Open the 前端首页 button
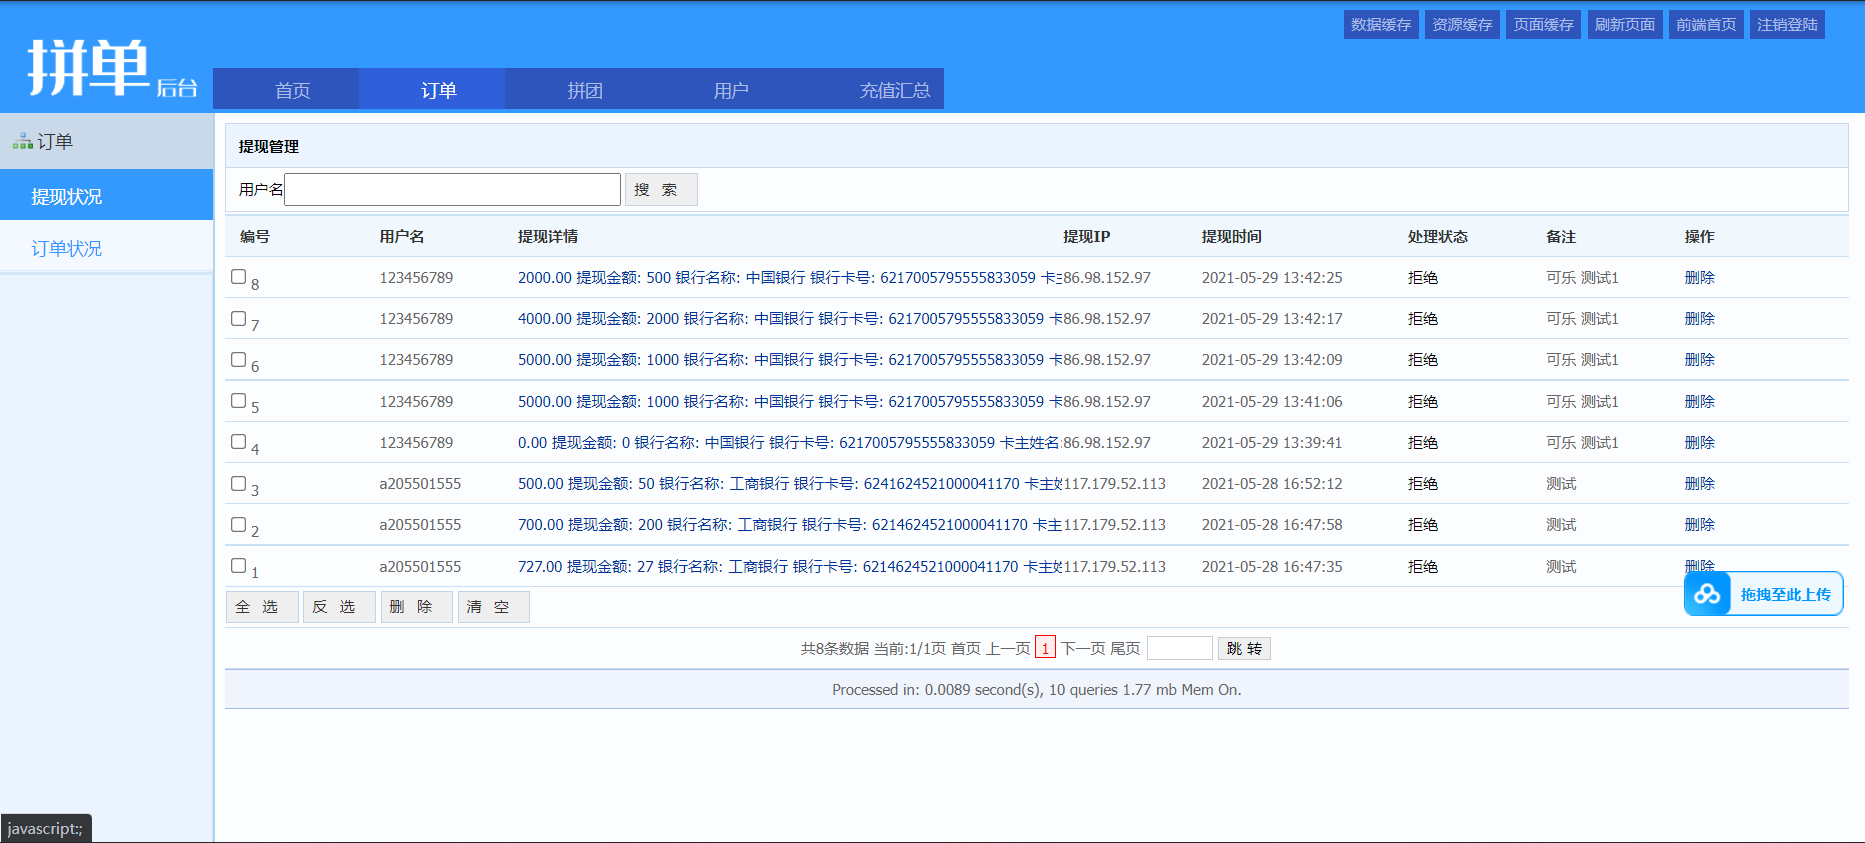This screenshot has width=1865, height=843. coord(1706,24)
